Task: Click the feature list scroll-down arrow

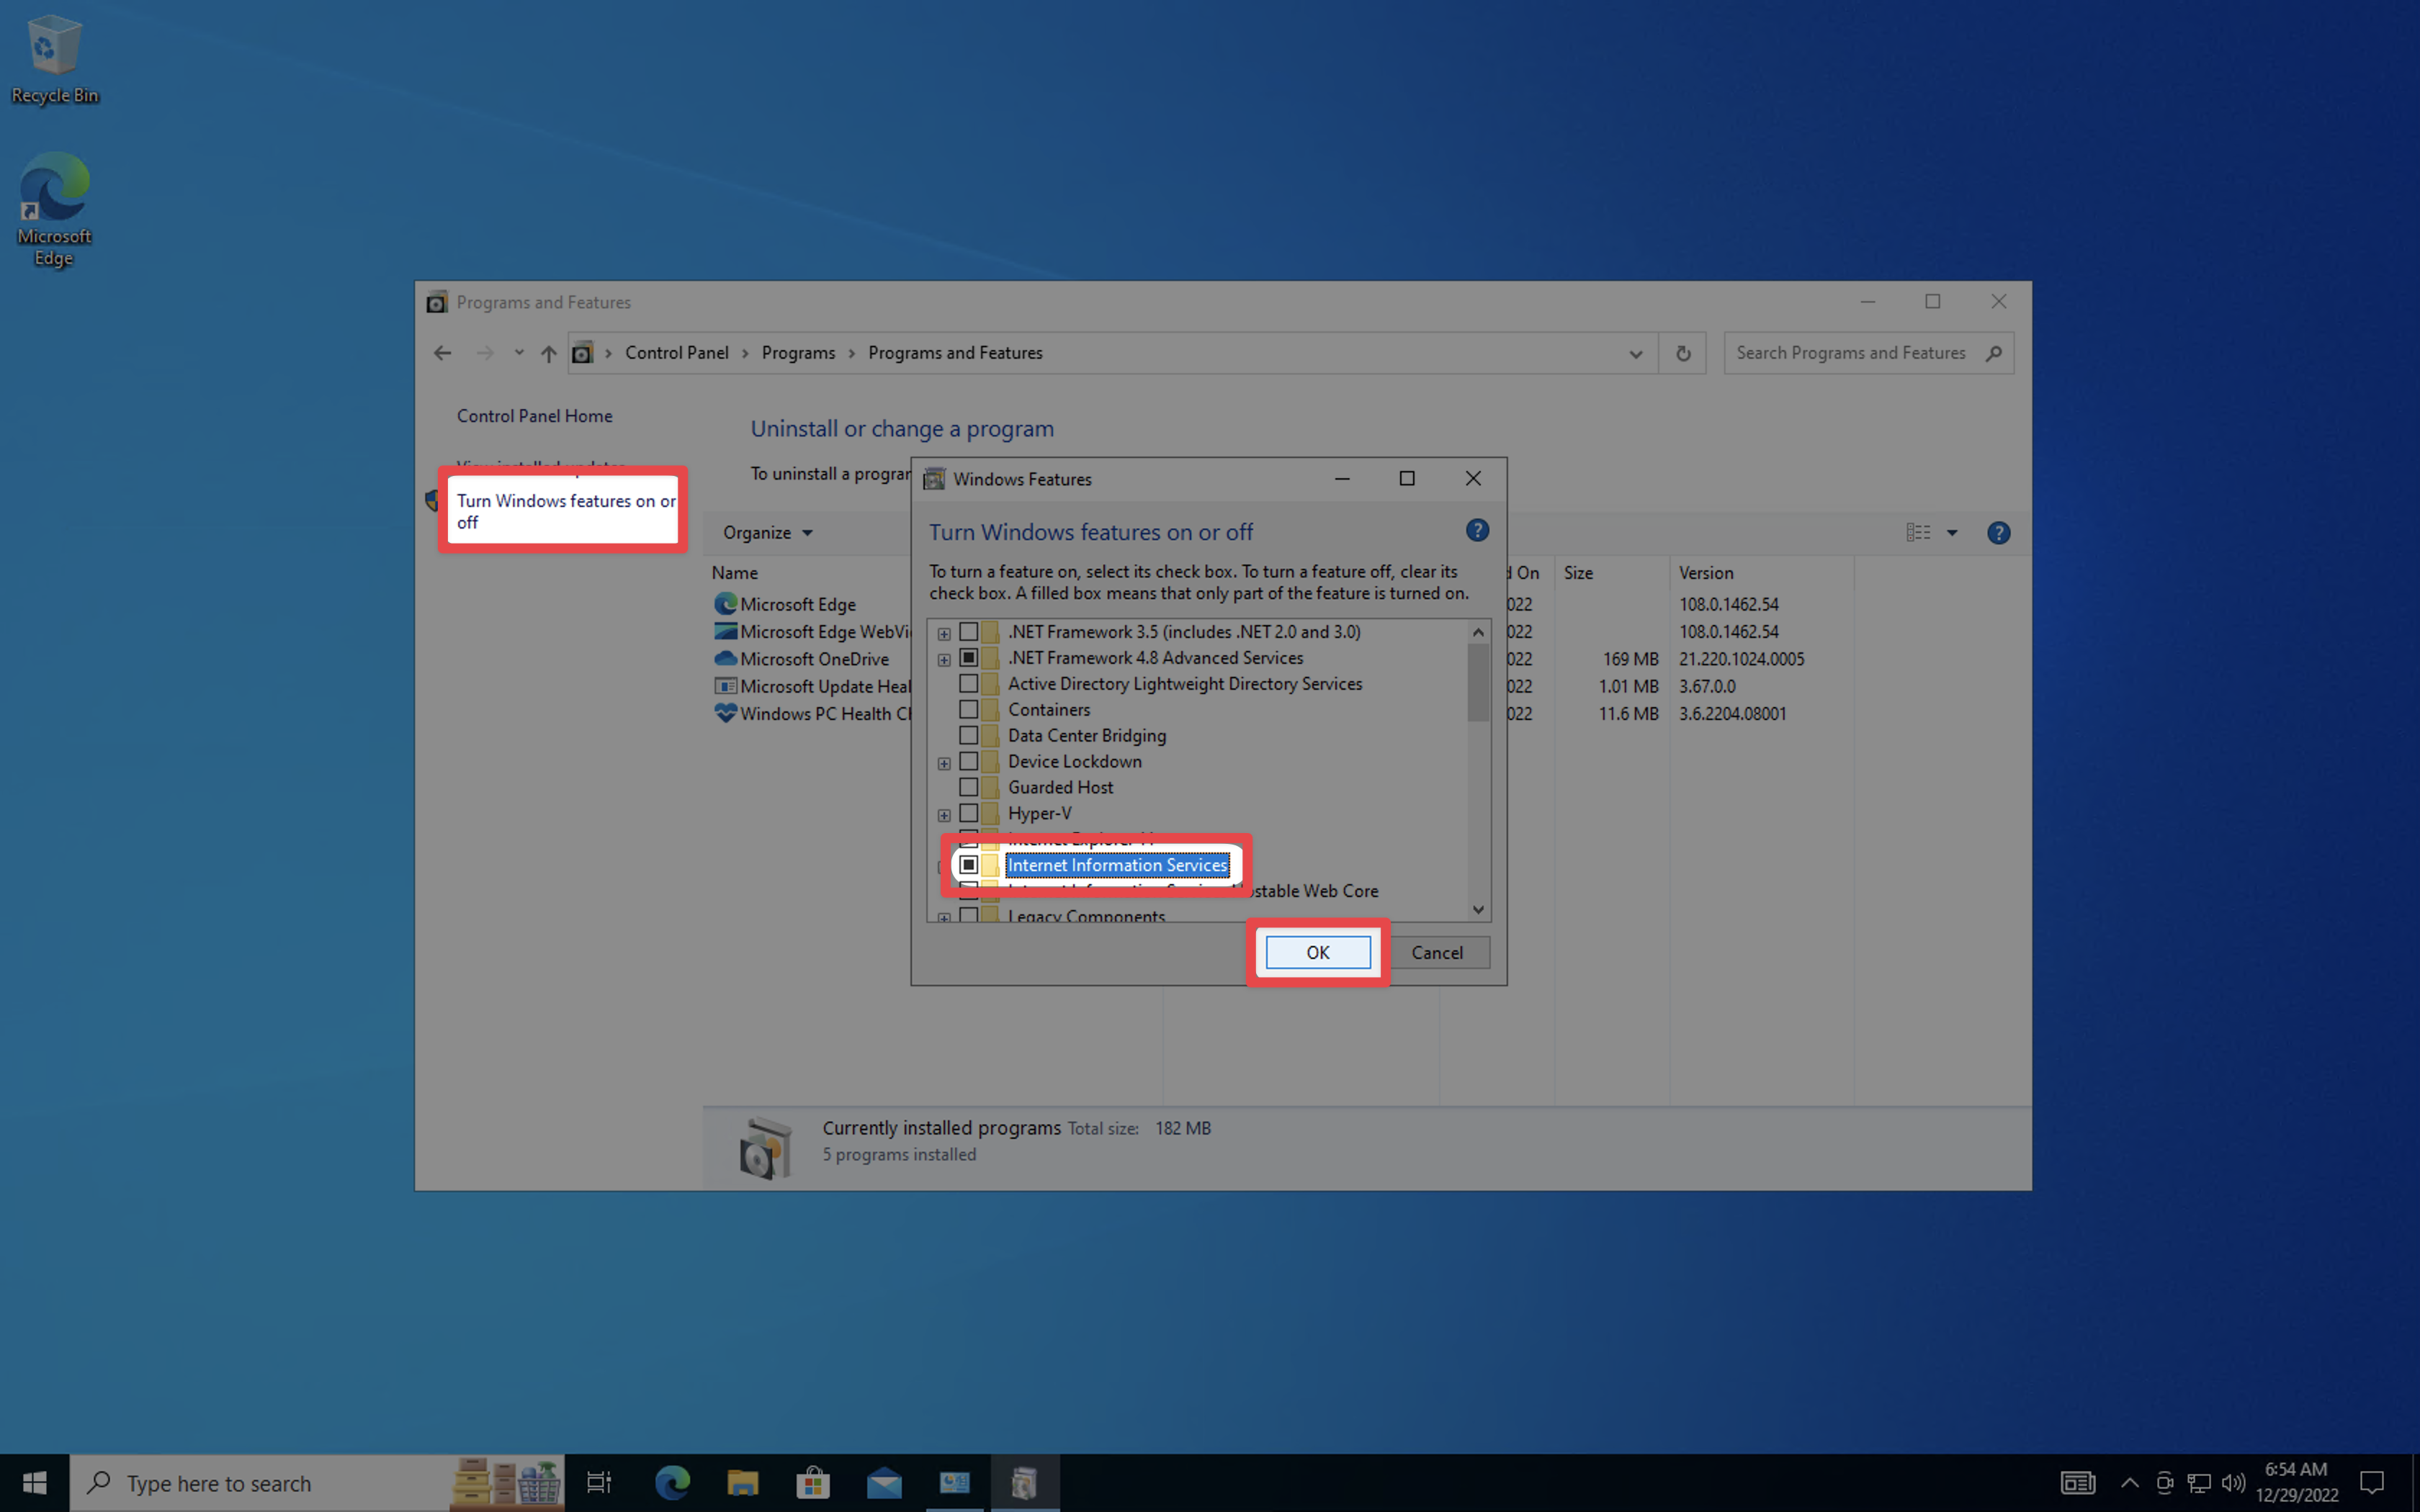Action: click(1478, 909)
